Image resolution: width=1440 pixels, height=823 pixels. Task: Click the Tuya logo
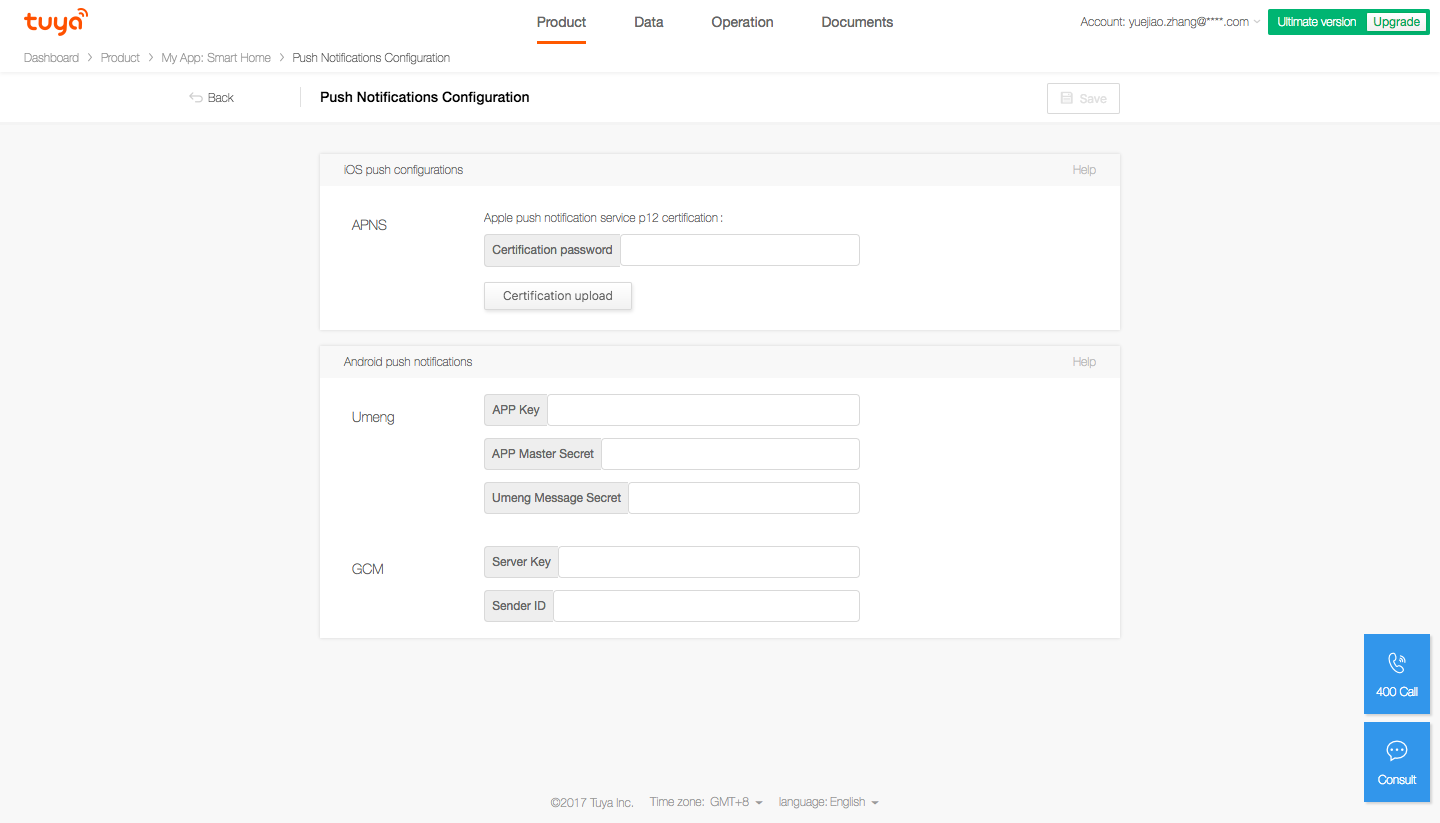click(x=56, y=21)
